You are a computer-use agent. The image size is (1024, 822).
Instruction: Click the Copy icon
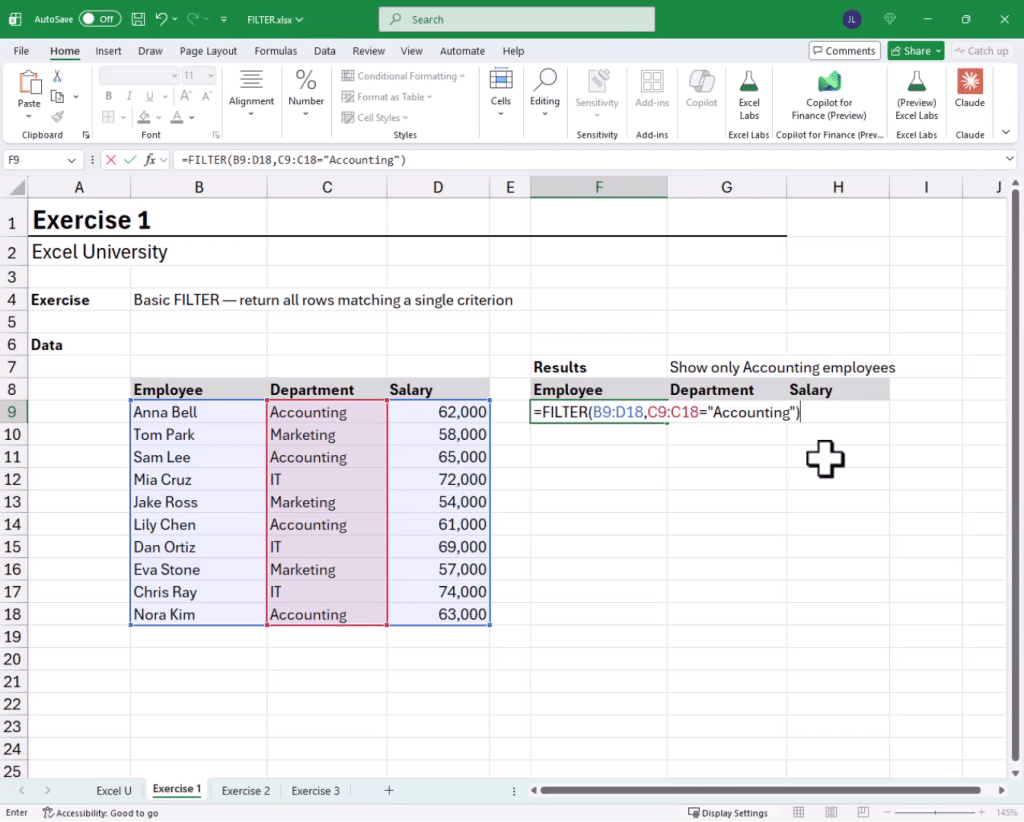(x=57, y=97)
